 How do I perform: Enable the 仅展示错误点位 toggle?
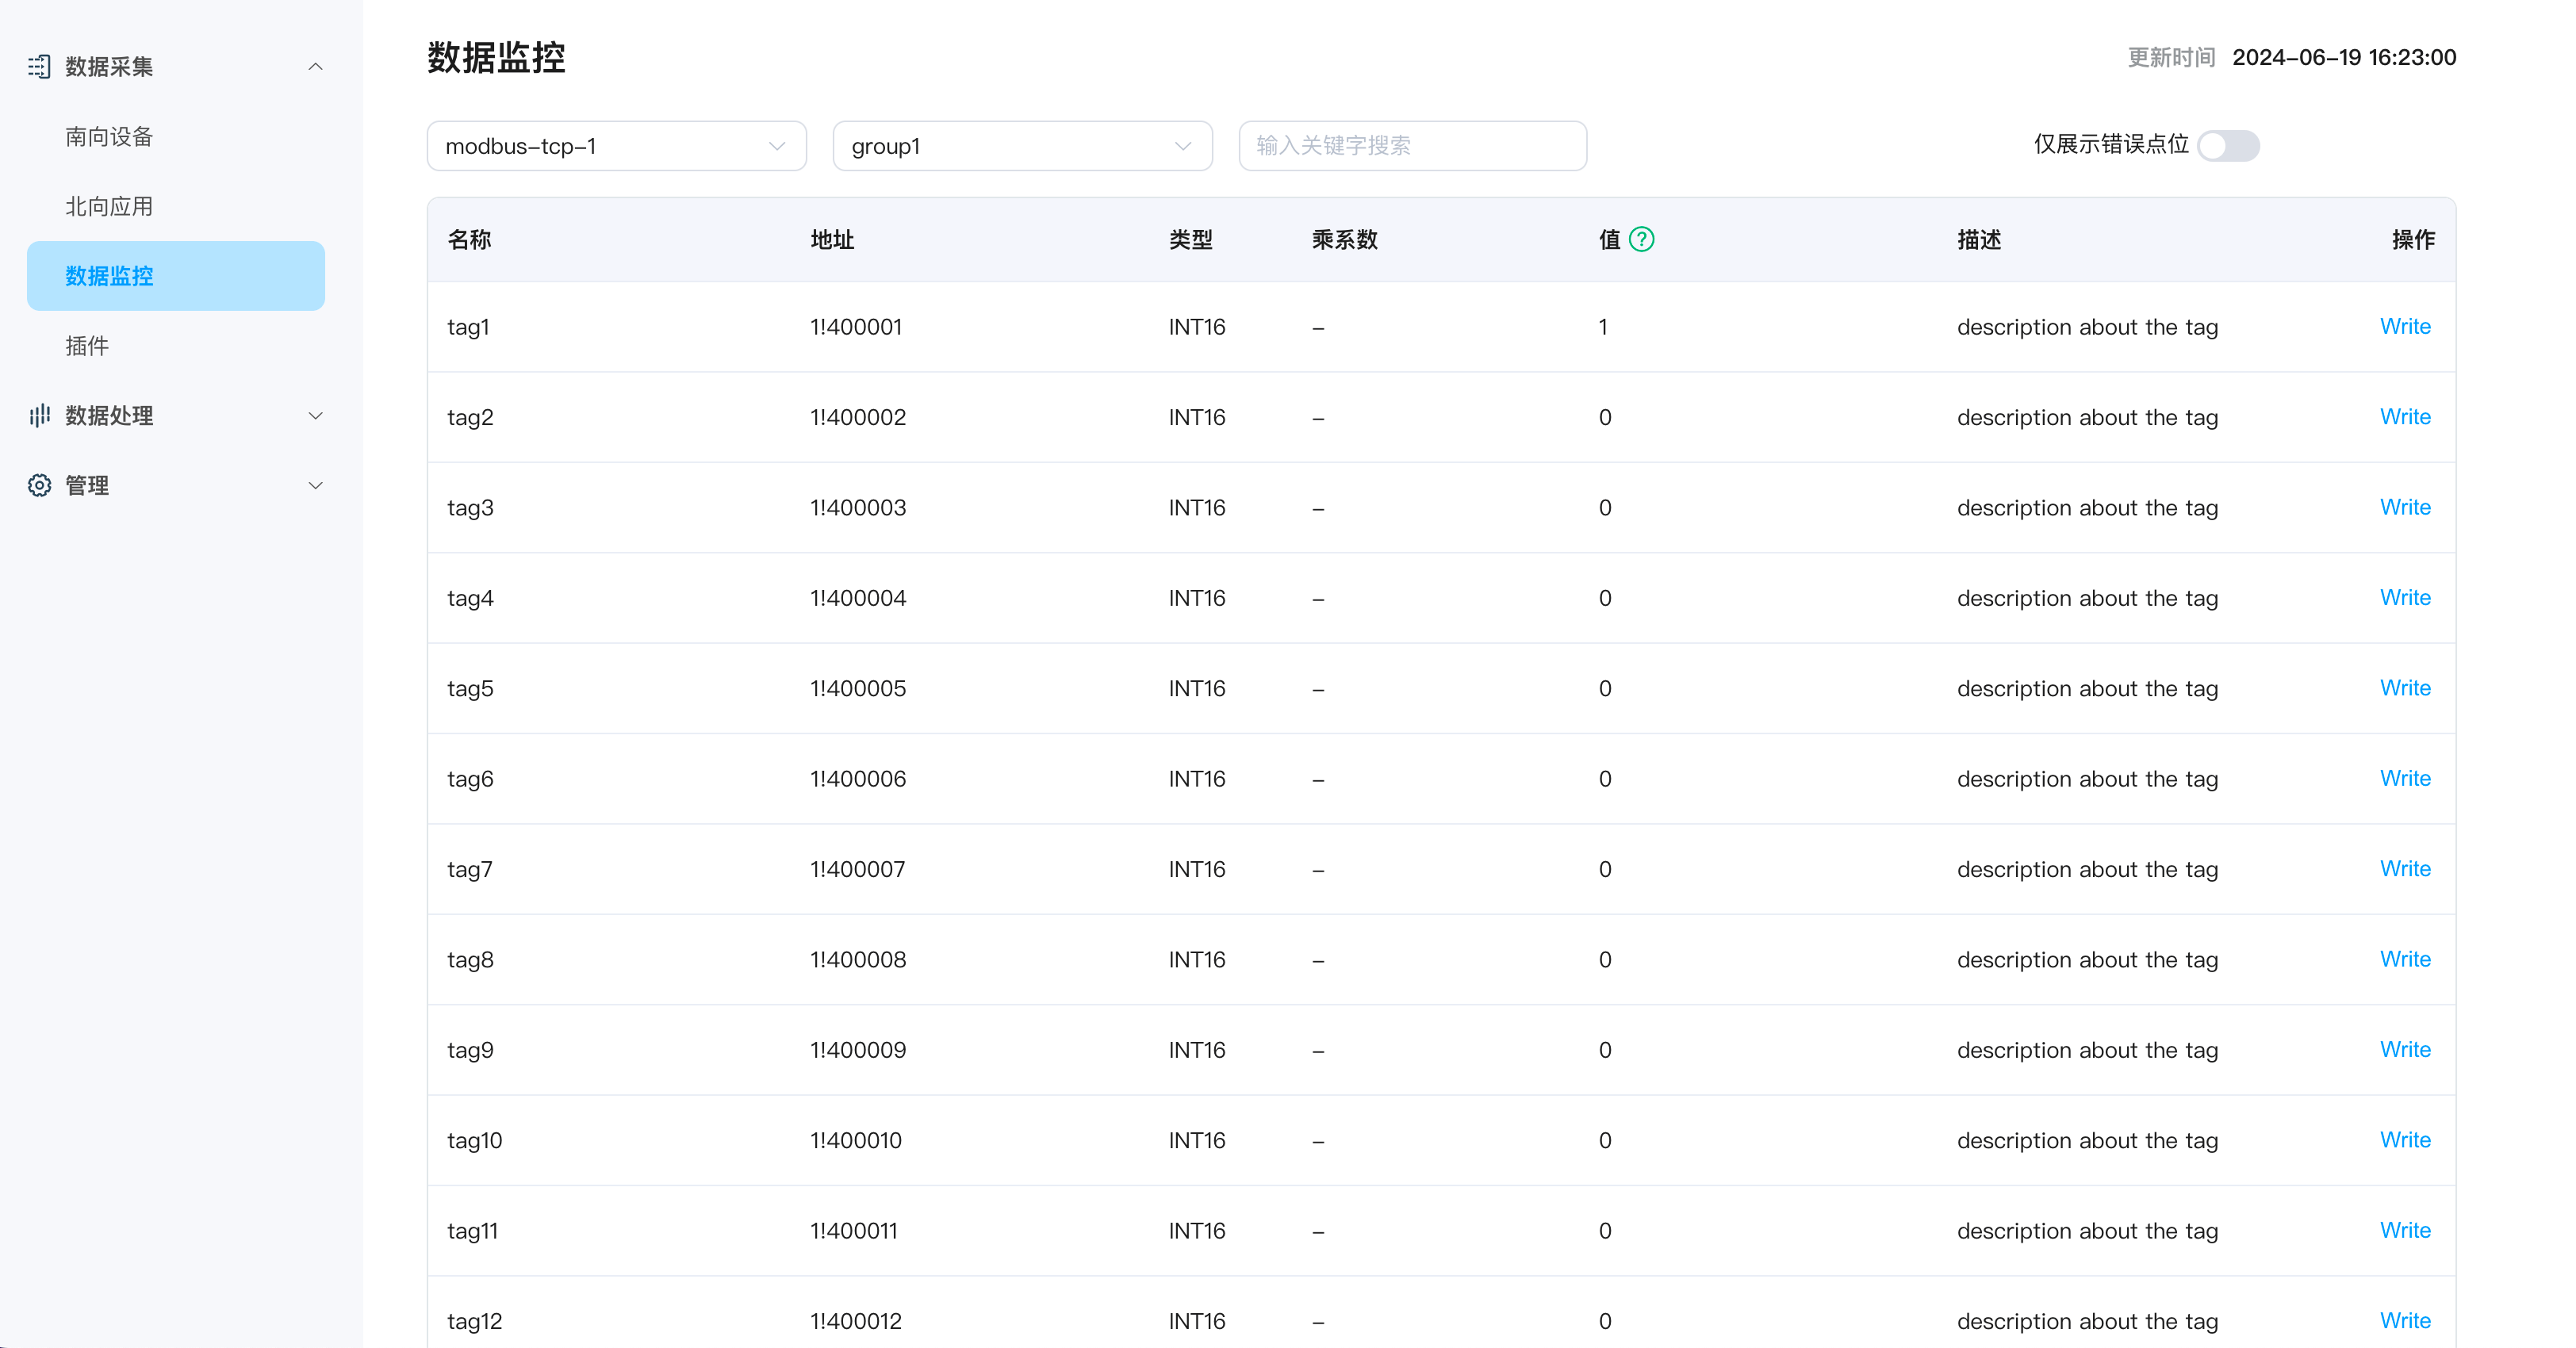tap(2229, 146)
